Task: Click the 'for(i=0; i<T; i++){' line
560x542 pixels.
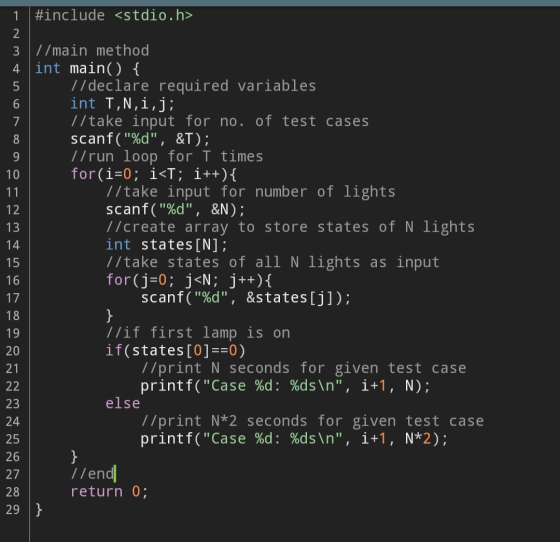Action: 154,174
